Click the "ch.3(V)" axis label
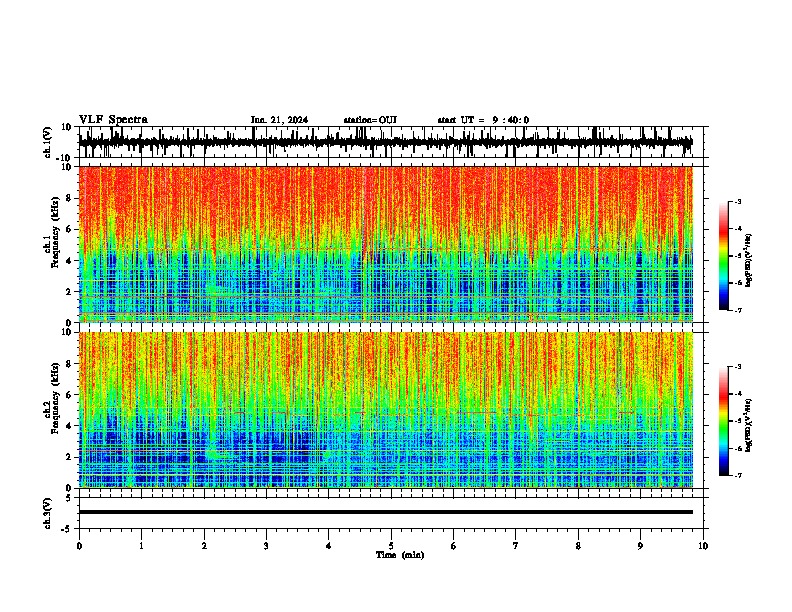Viewport: 792px width, 612px height. 48,514
